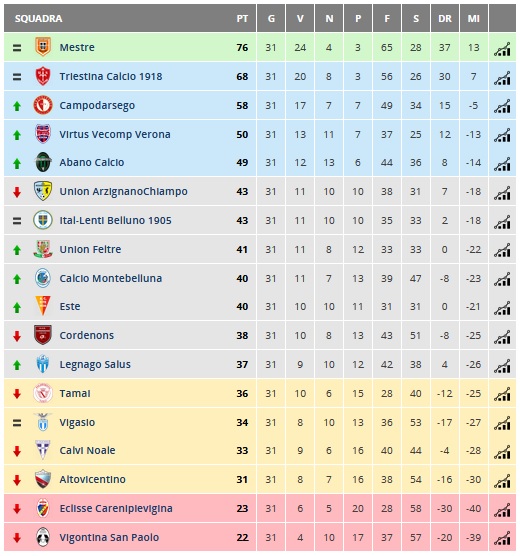The width and height of the screenshot is (520, 556).
Task: Click the Vigontina San Paolo club logo
Action: pos(43,537)
